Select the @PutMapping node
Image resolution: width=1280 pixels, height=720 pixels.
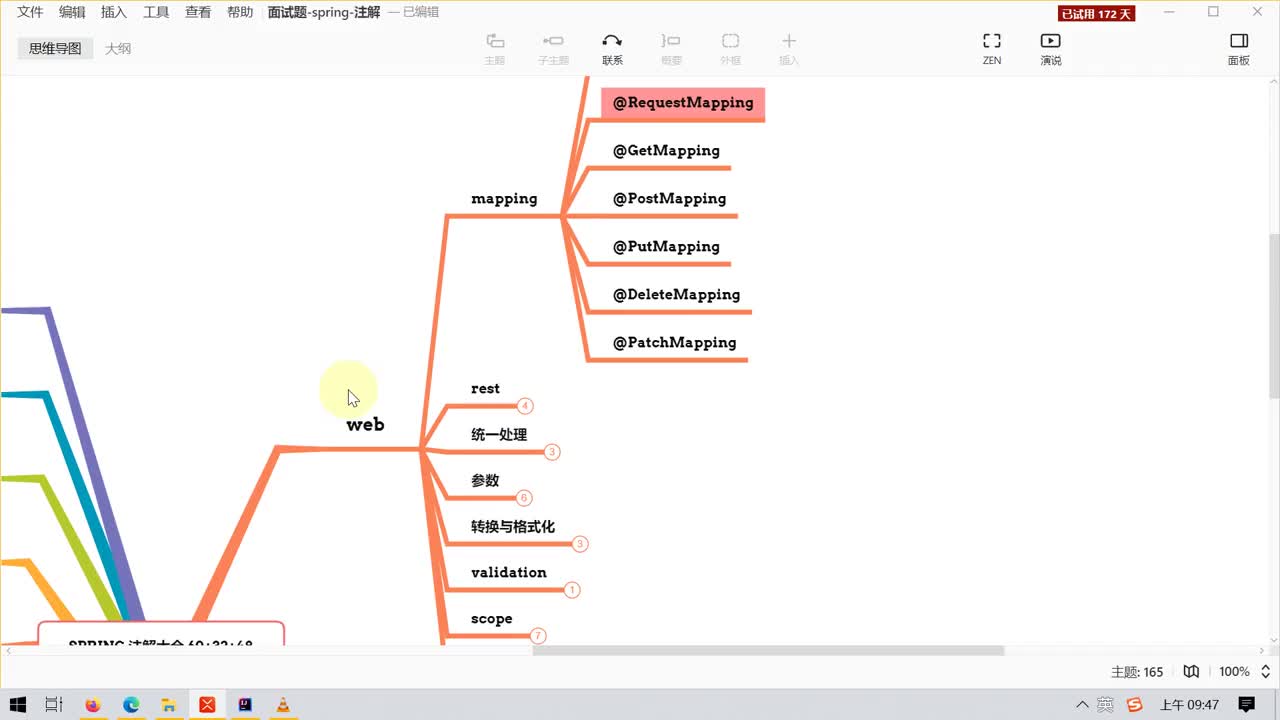(x=666, y=247)
